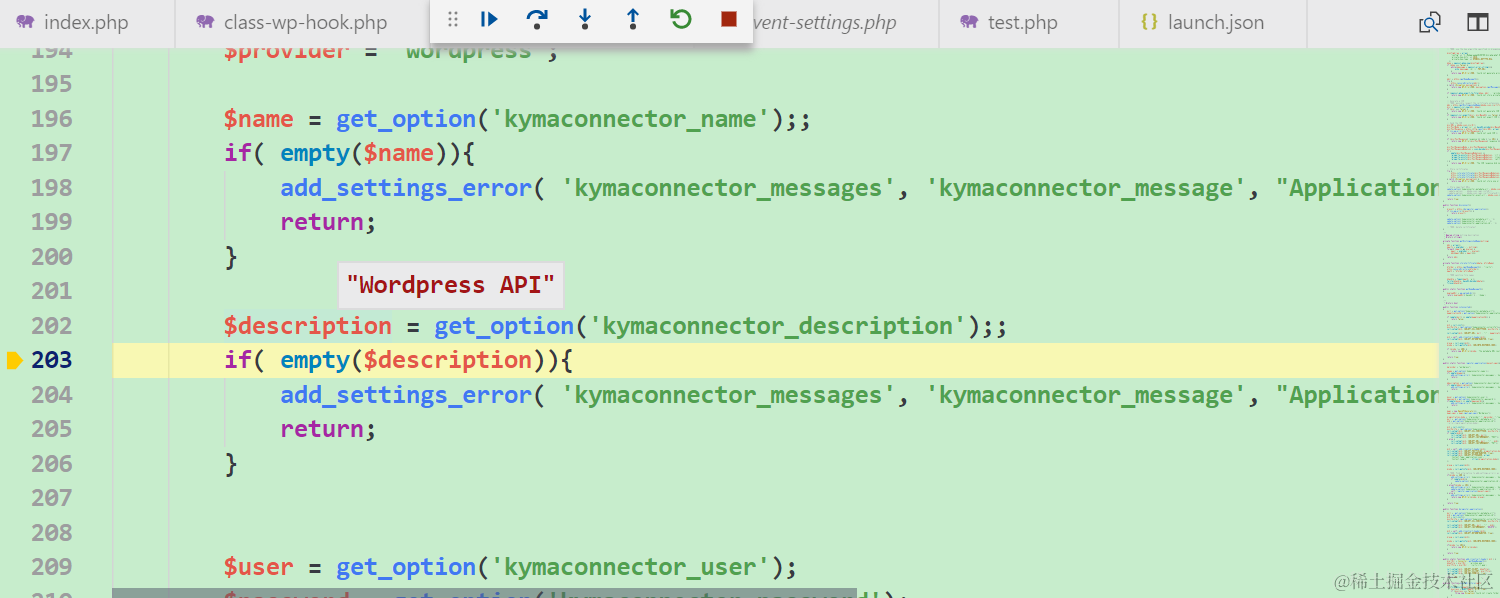This screenshot has height=598, width=1500.
Task: Click add_settings_error call on line 198
Action: pos(406,188)
